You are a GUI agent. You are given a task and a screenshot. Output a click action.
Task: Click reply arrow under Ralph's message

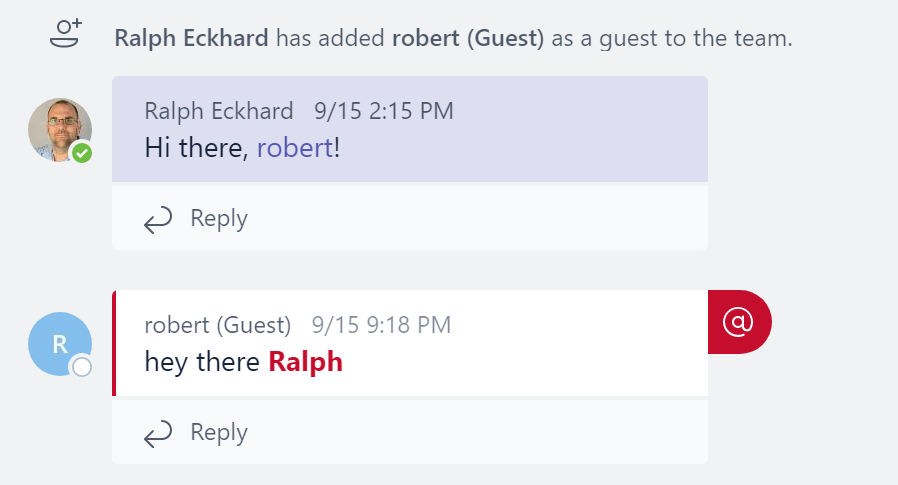tap(157, 220)
